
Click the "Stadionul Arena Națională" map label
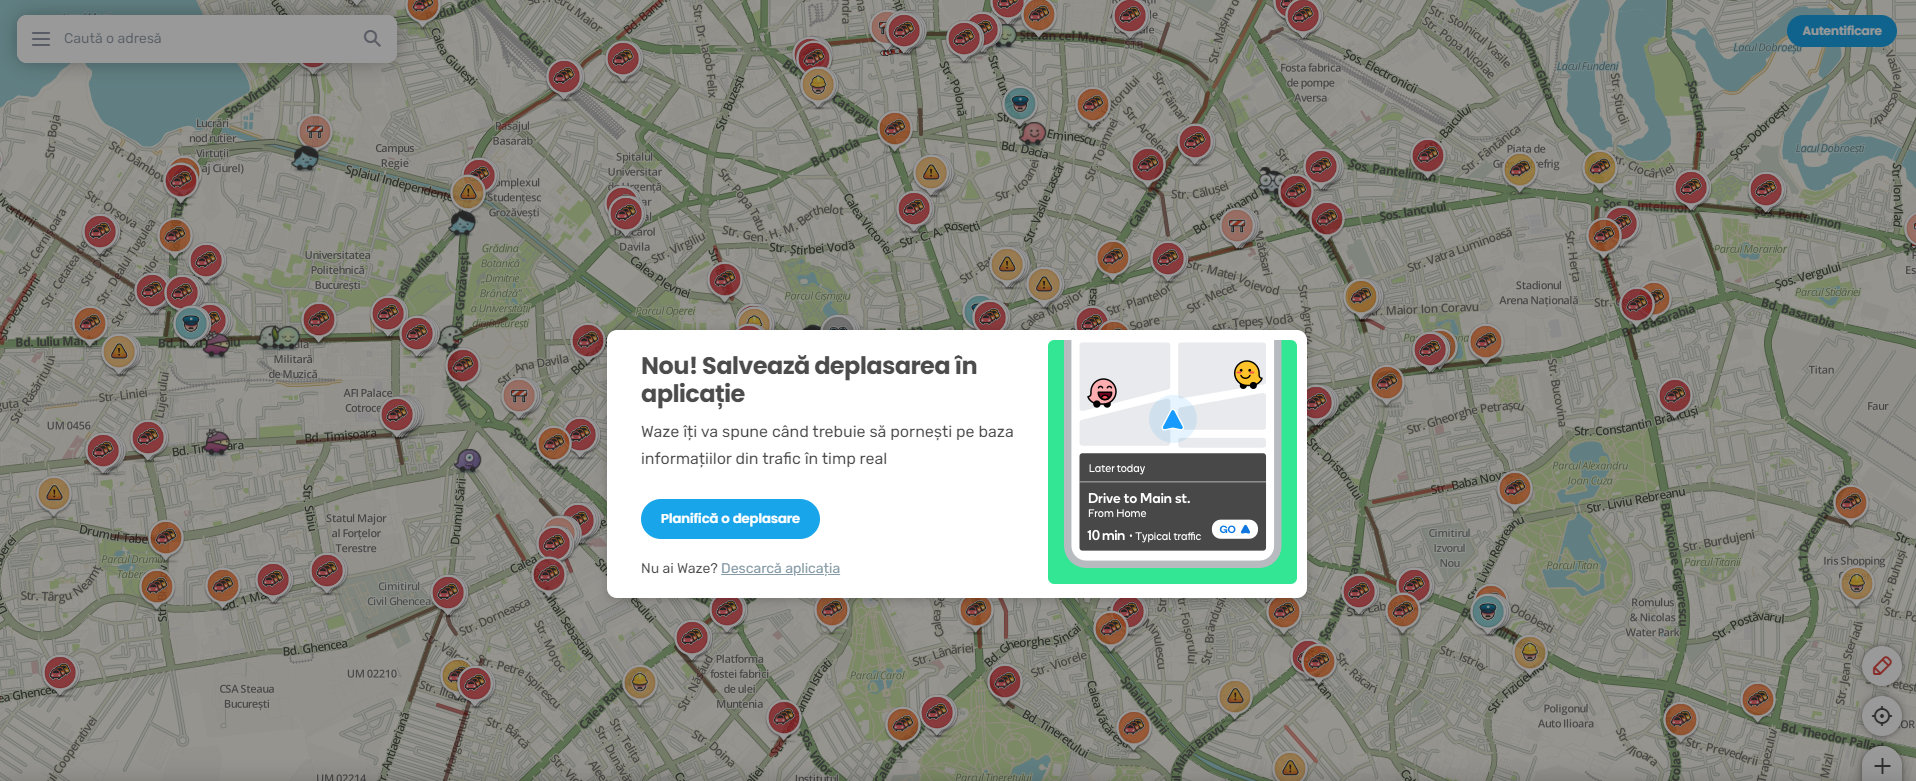click(1538, 293)
